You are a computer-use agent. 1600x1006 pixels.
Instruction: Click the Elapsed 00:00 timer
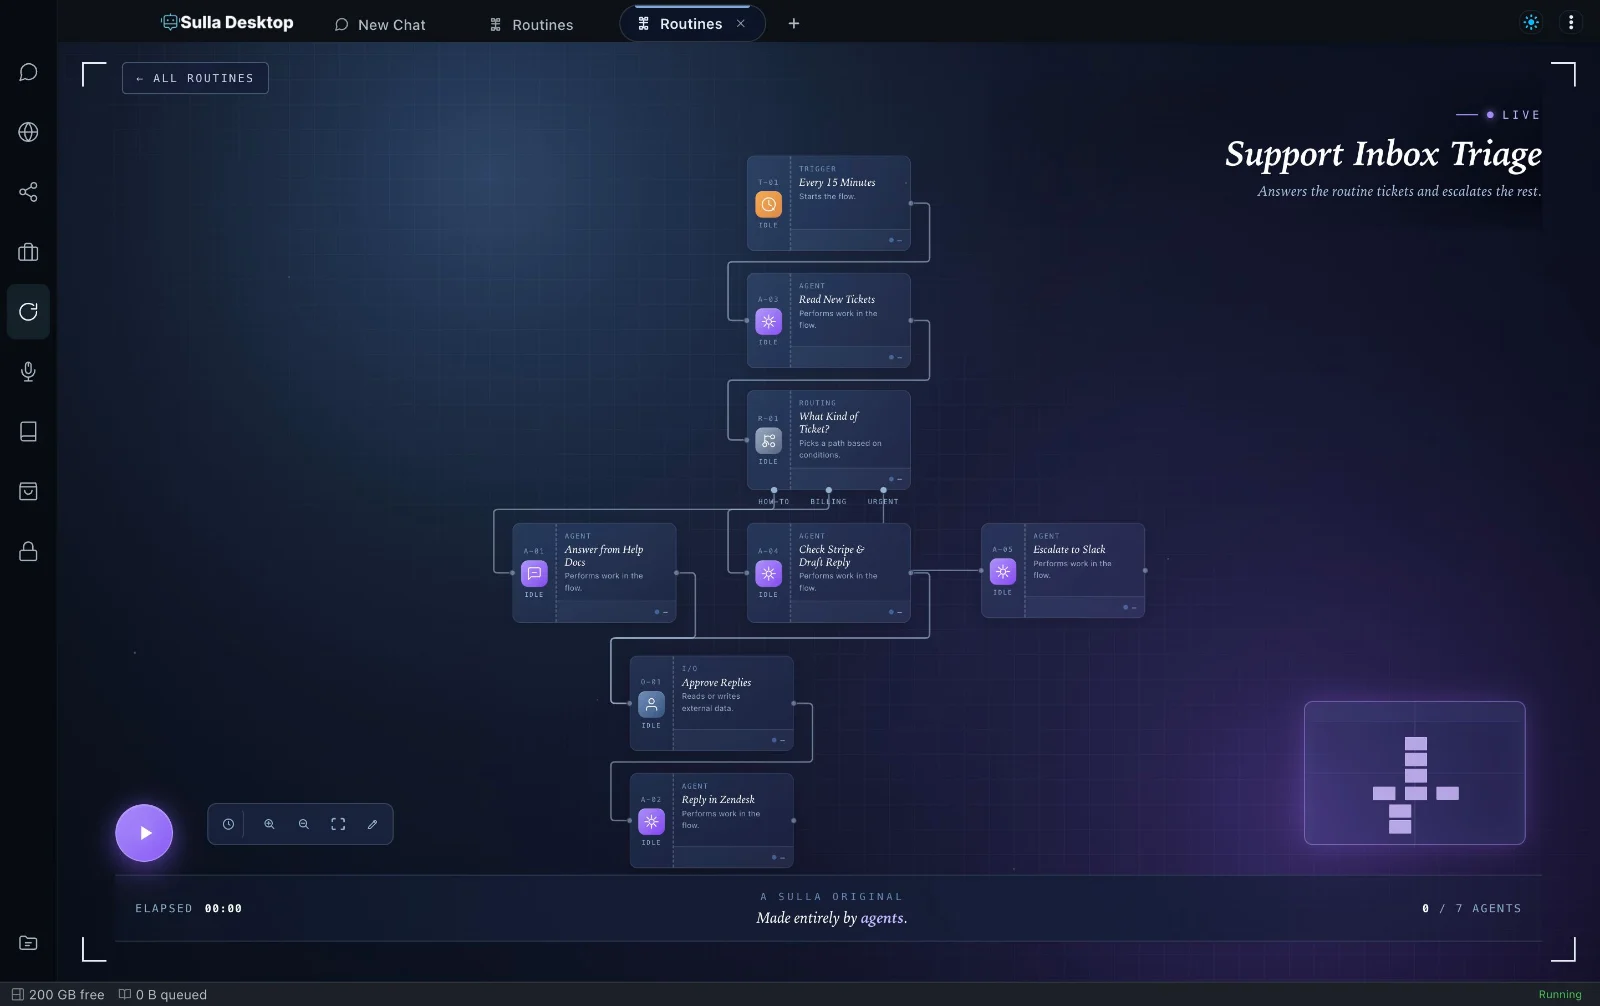tap(189, 908)
